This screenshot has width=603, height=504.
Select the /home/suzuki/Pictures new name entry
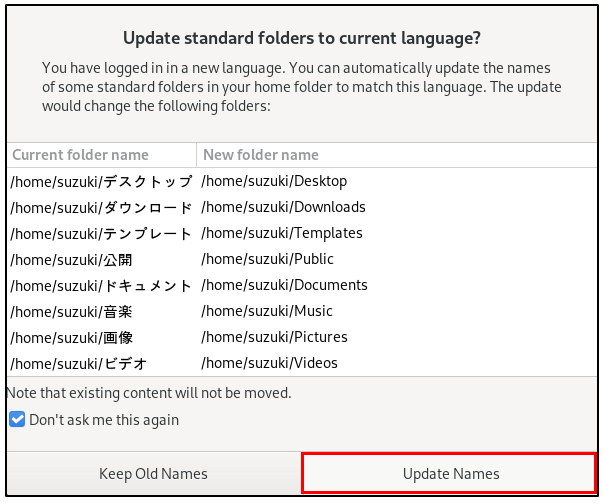(x=274, y=337)
